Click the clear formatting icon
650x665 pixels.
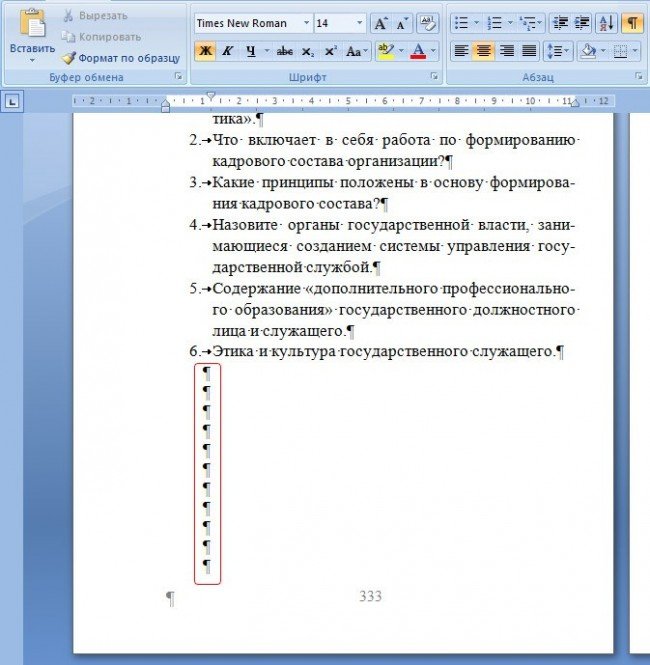tap(427, 23)
